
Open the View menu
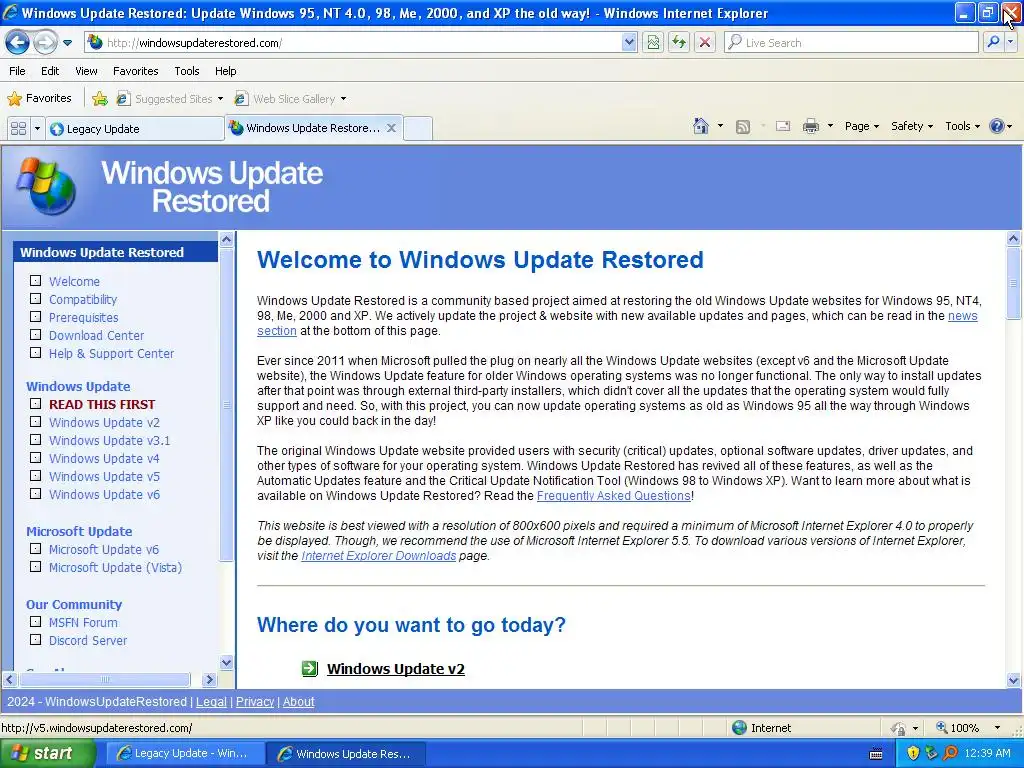[86, 71]
